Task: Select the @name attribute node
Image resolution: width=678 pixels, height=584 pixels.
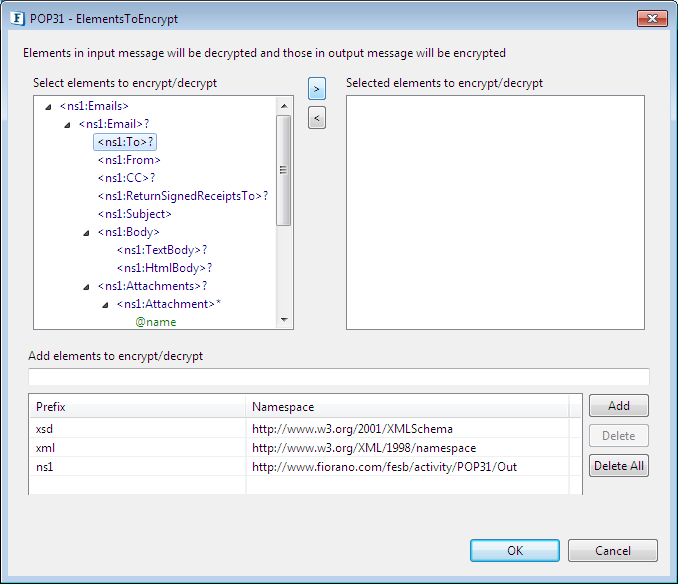Action: pos(156,322)
